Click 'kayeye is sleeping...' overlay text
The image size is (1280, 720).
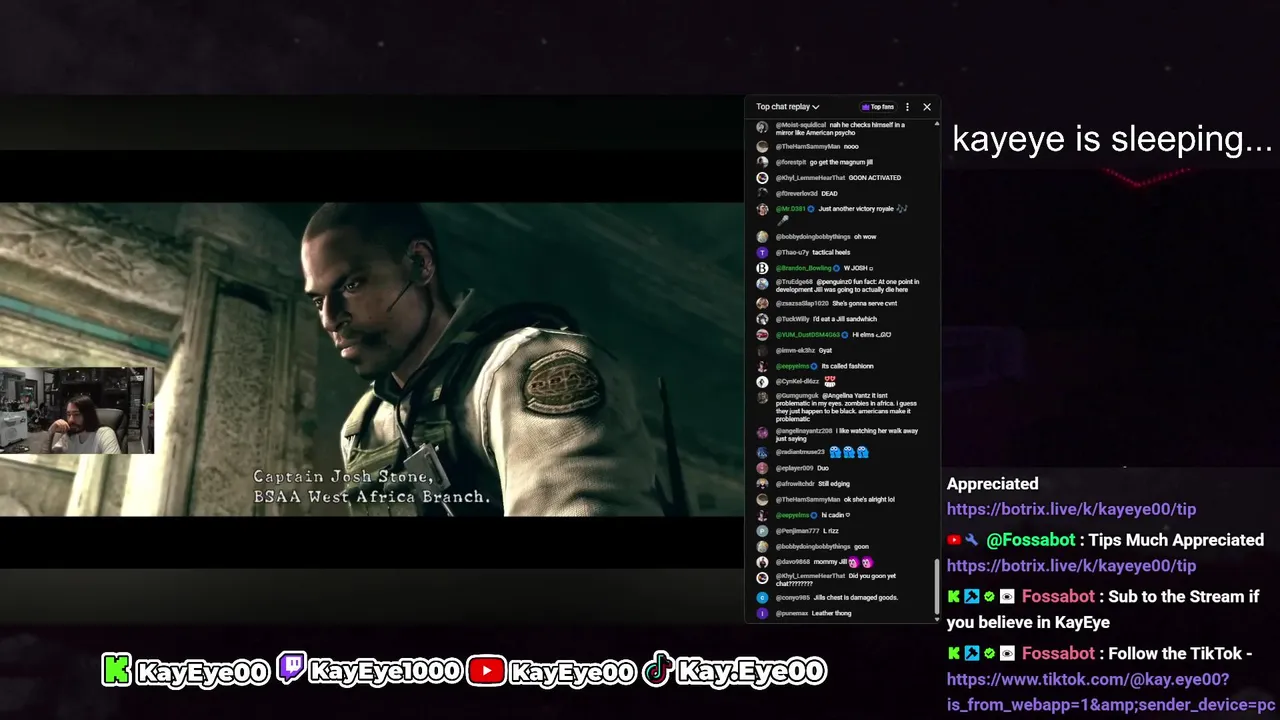point(1112,139)
